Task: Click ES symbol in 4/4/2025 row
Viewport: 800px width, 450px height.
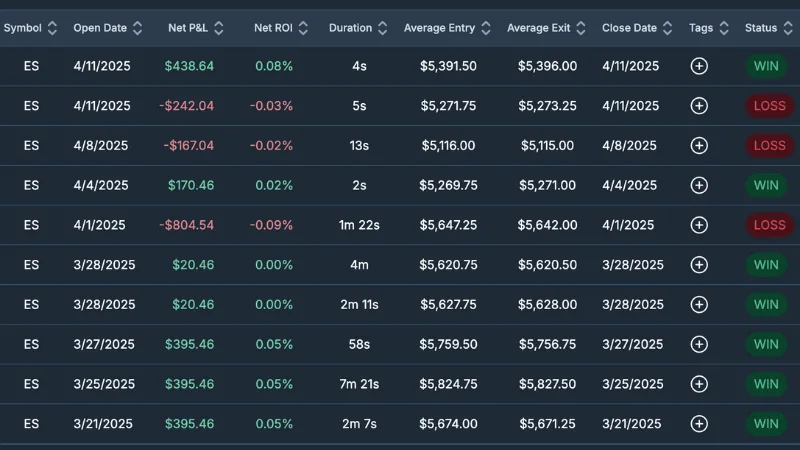Action: [x=31, y=185]
